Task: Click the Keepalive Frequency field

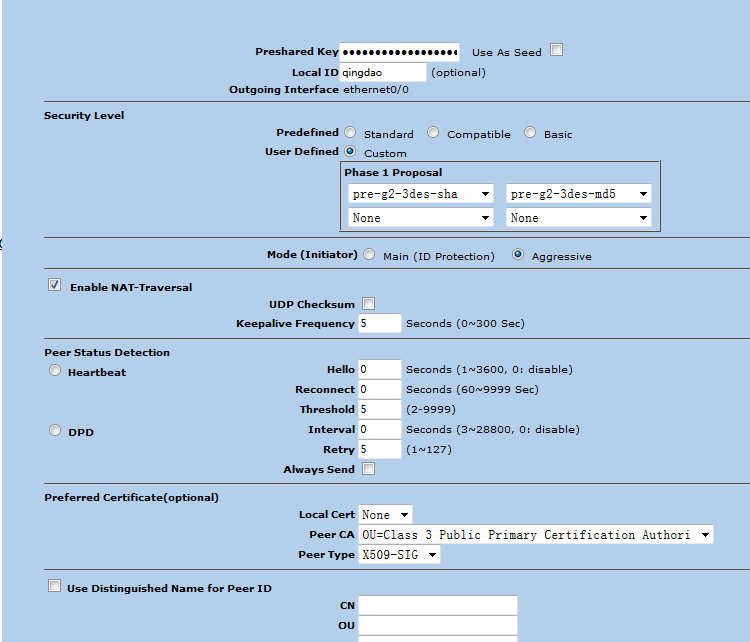Action: click(x=380, y=323)
